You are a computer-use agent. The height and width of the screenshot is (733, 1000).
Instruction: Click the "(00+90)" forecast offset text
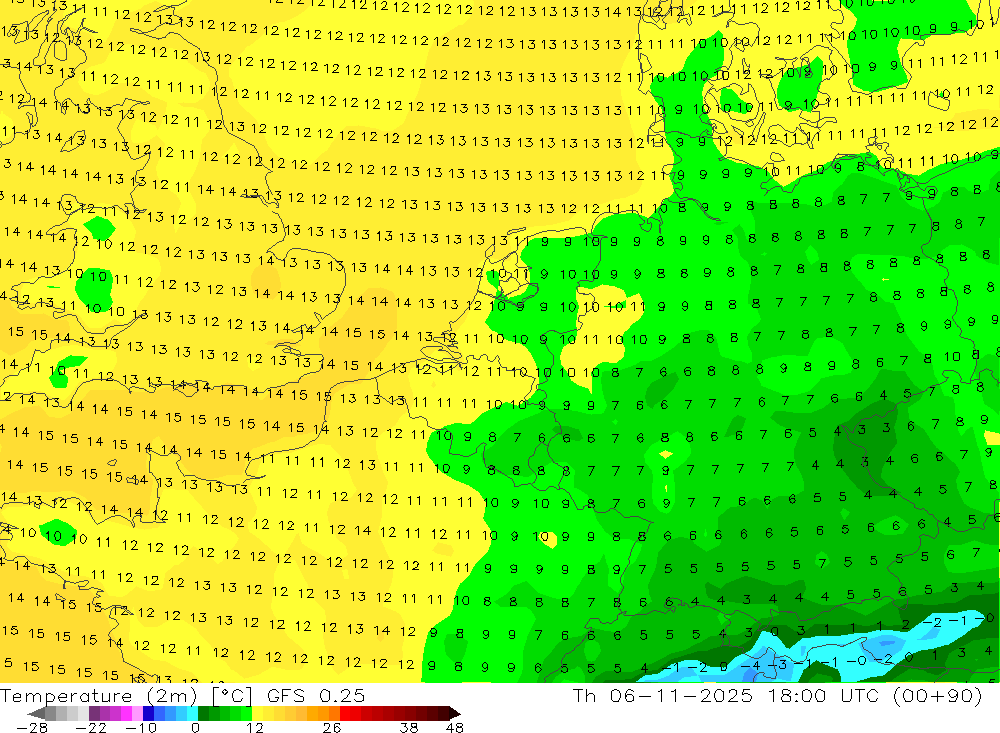click(938, 695)
